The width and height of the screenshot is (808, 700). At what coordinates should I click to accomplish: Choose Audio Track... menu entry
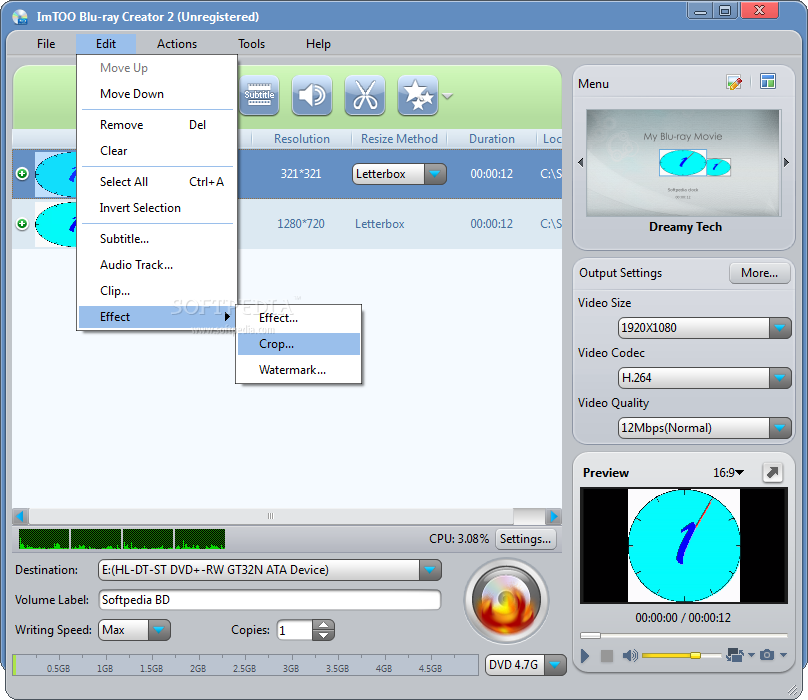[157, 264]
